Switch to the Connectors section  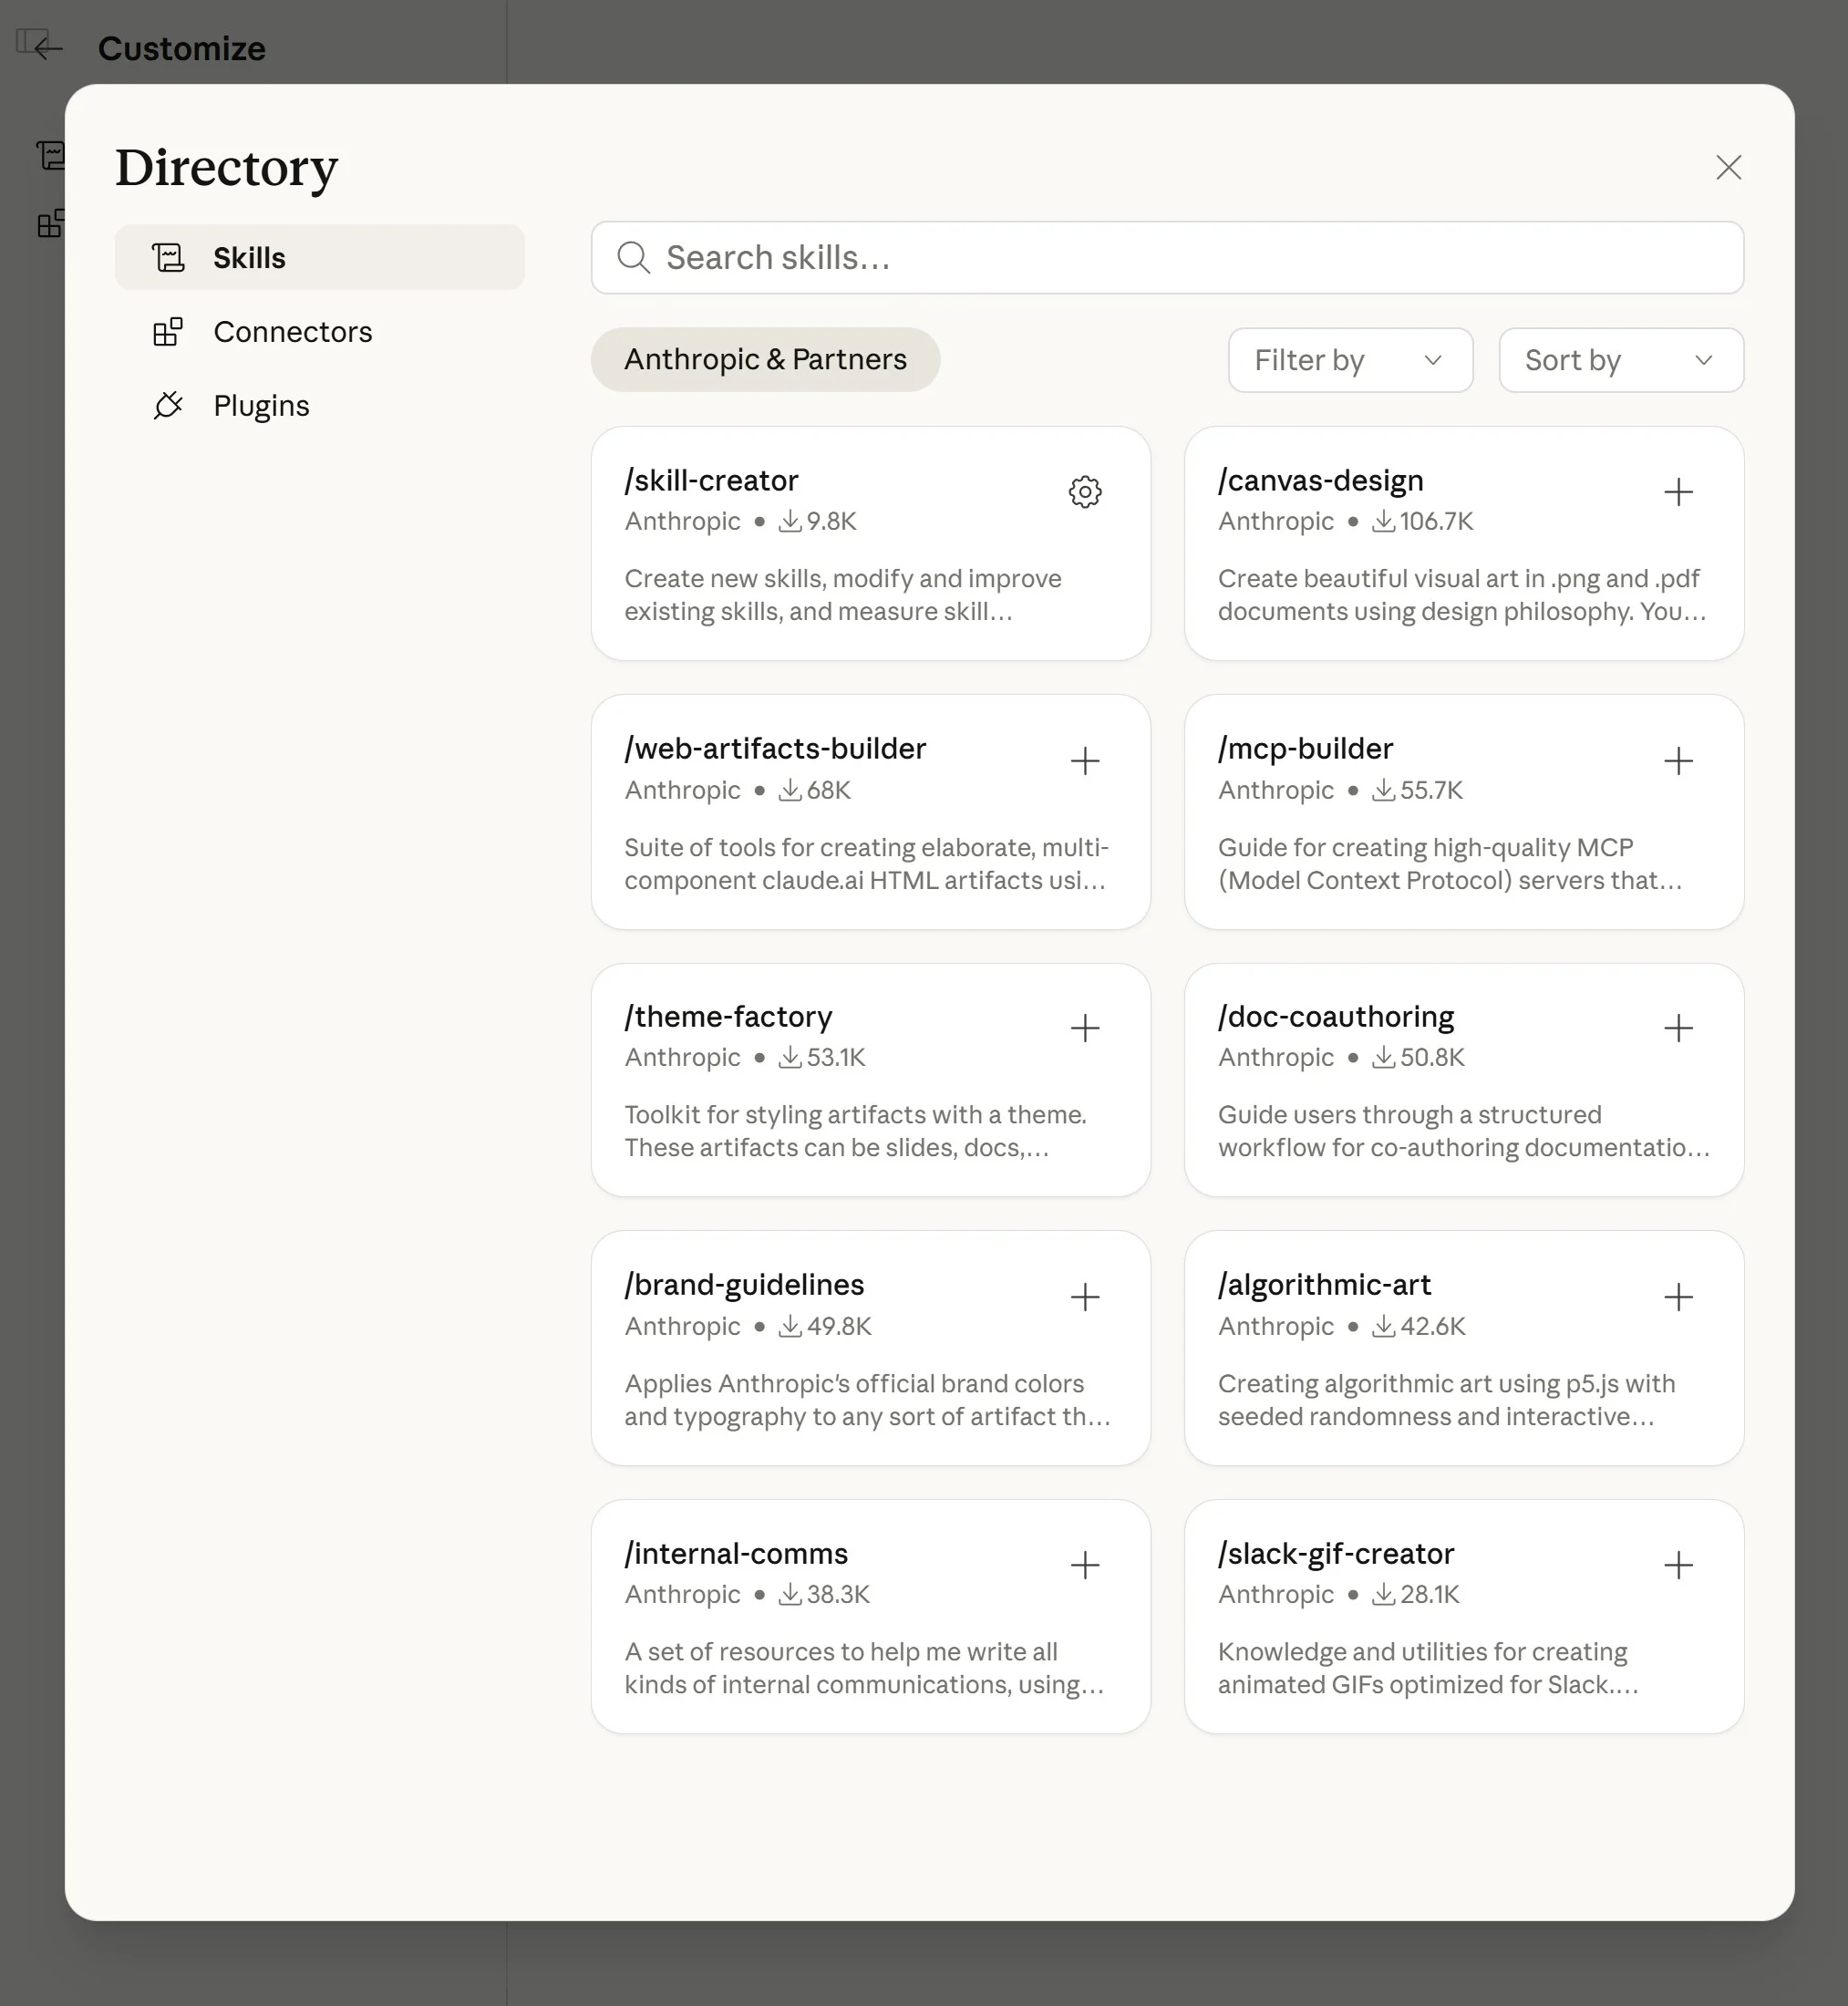point(292,332)
